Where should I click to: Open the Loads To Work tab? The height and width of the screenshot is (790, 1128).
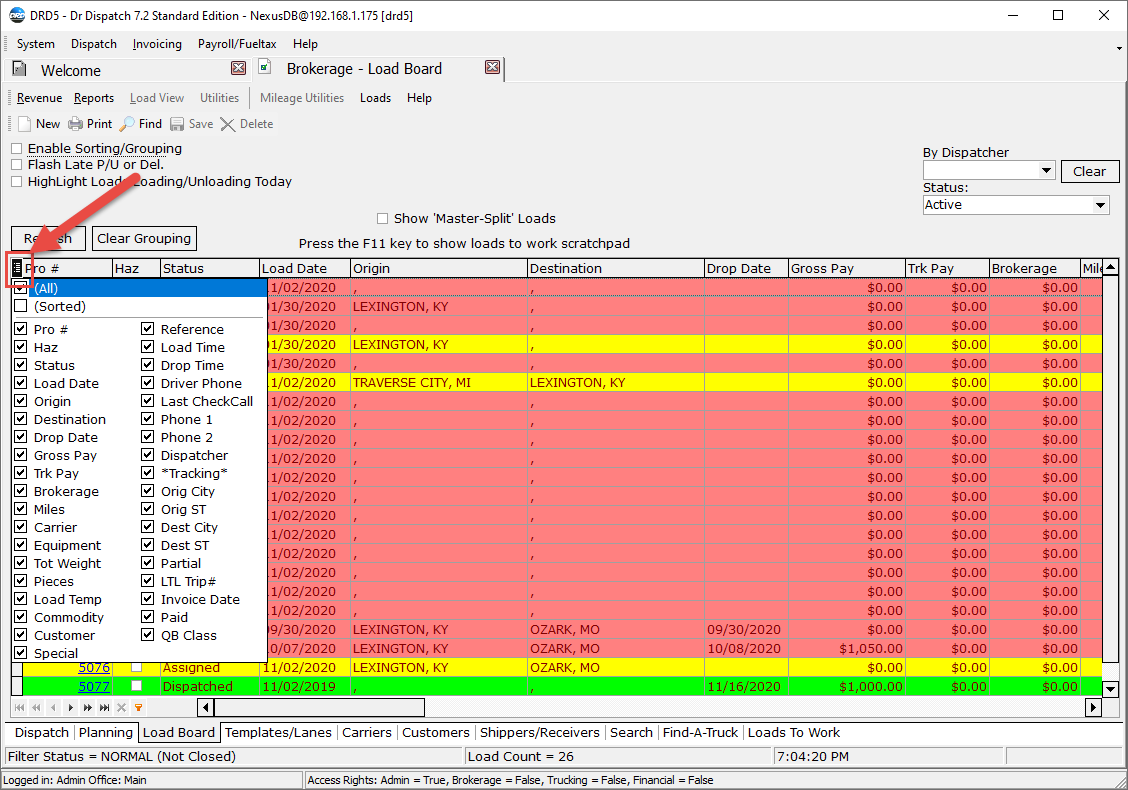pyautogui.click(x=793, y=732)
